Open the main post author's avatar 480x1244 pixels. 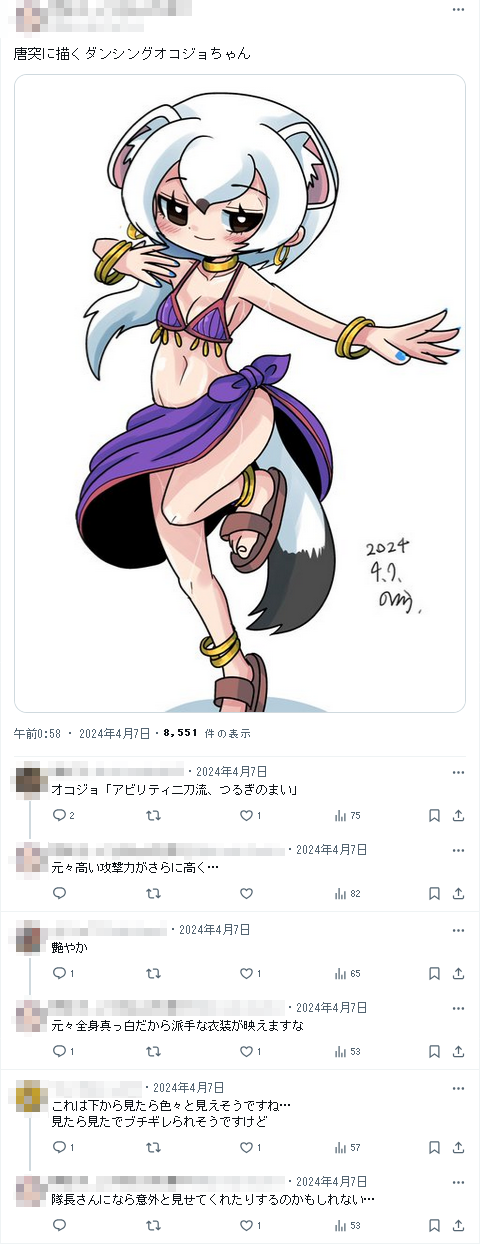[x=33, y=14]
